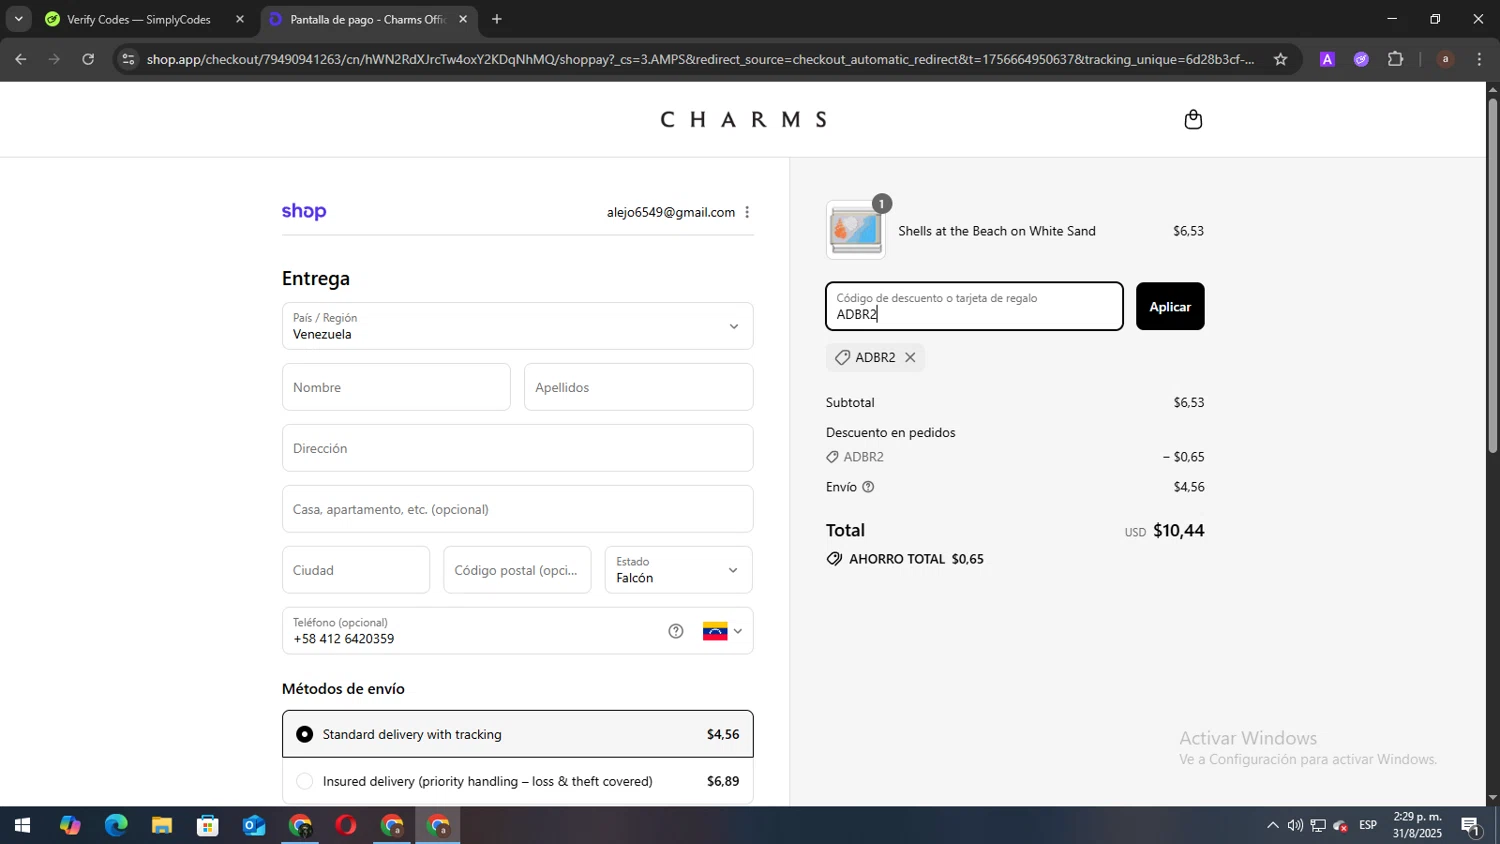Click the email alejo6549@gmail.com
The image size is (1500, 844).
pyautogui.click(x=671, y=212)
